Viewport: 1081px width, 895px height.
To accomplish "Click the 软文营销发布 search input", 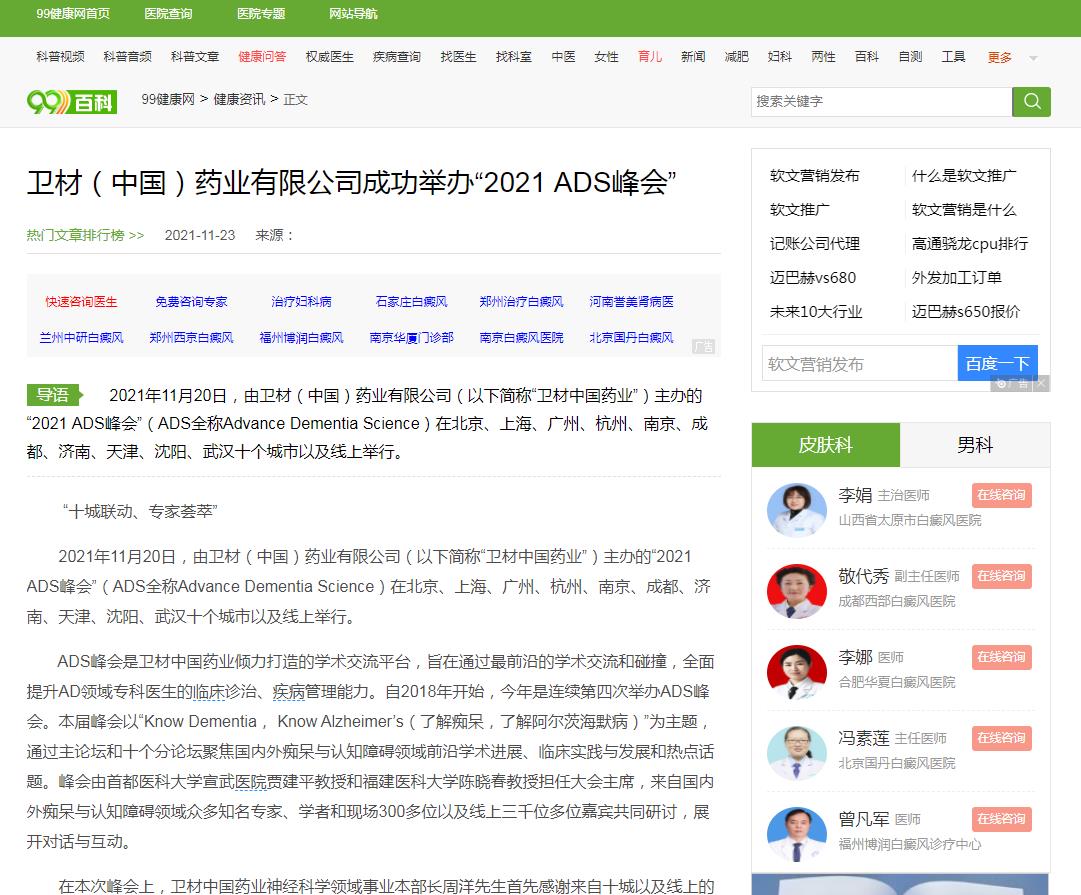I will pyautogui.click(x=860, y=363).
